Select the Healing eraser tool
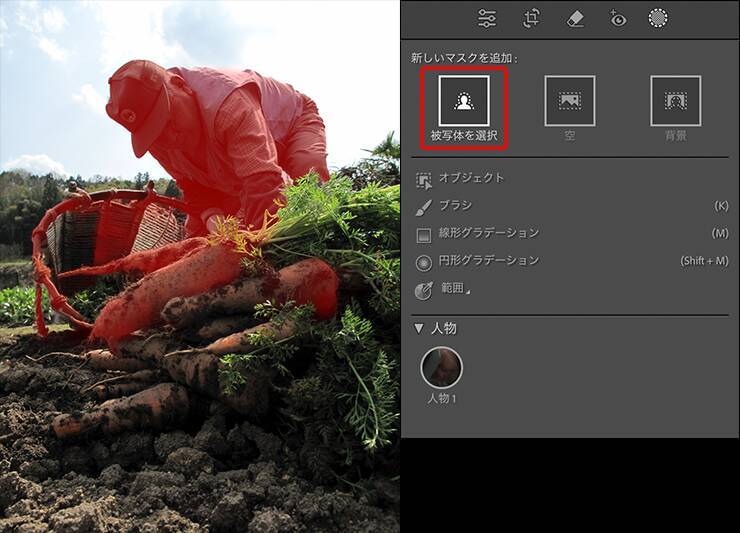The image size is (740, 533). tap(575, 18)
